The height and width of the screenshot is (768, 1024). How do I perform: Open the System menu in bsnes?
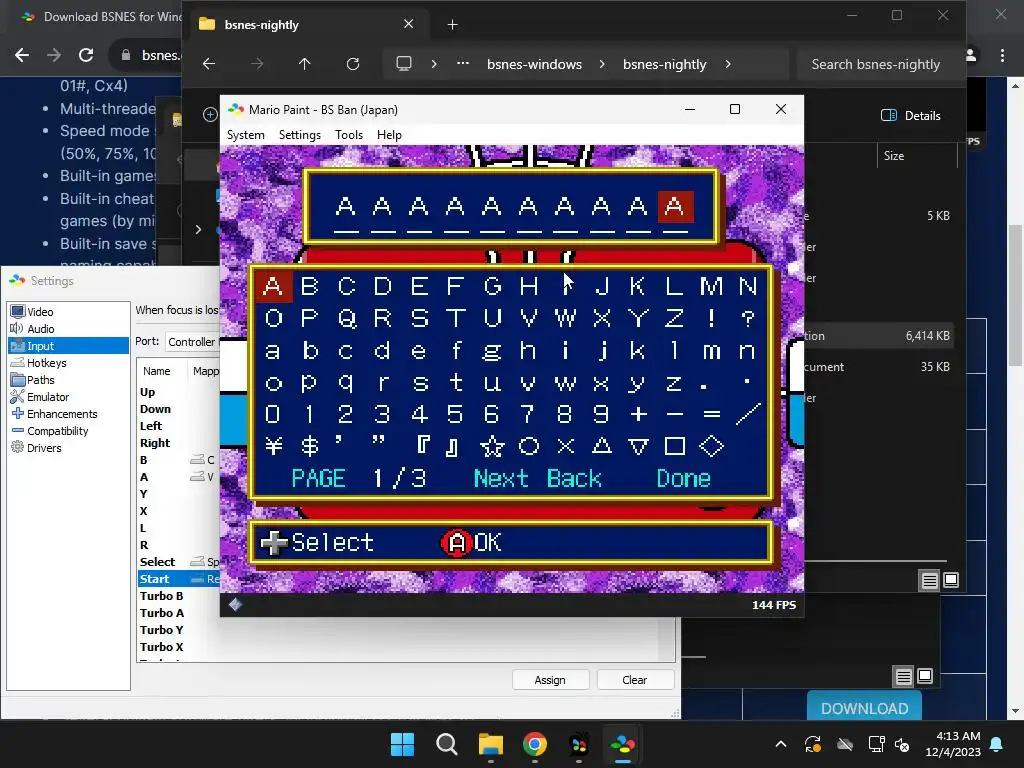tap(246, 135)
